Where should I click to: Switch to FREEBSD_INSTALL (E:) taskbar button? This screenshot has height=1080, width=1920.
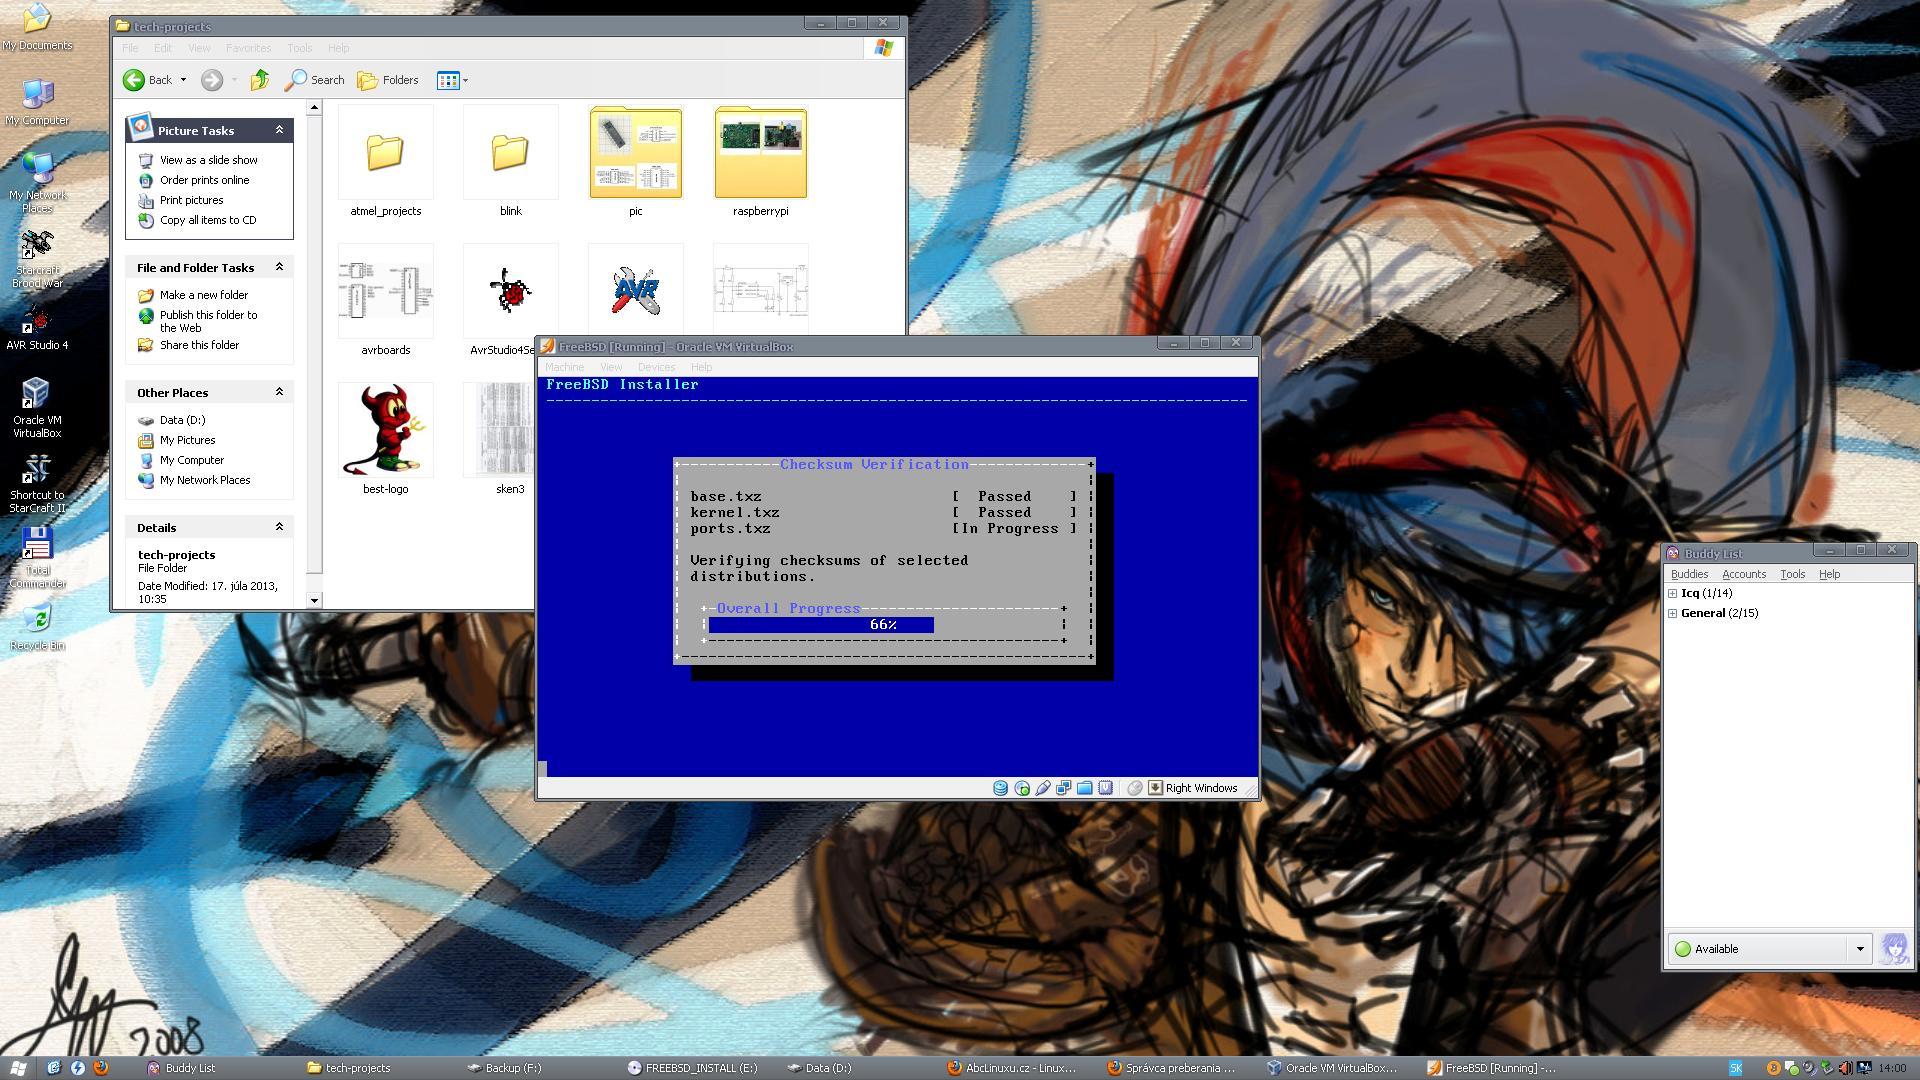694,1068
